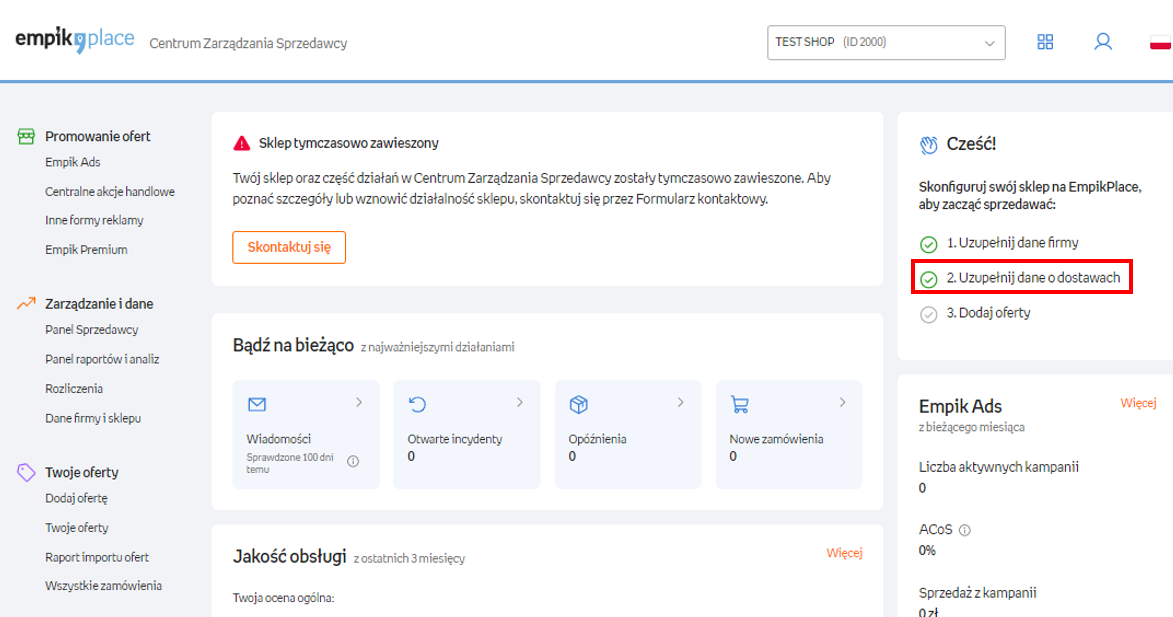
Task: Click the grey checkmark beside Dodaj oferty
Action: point(928,313)
